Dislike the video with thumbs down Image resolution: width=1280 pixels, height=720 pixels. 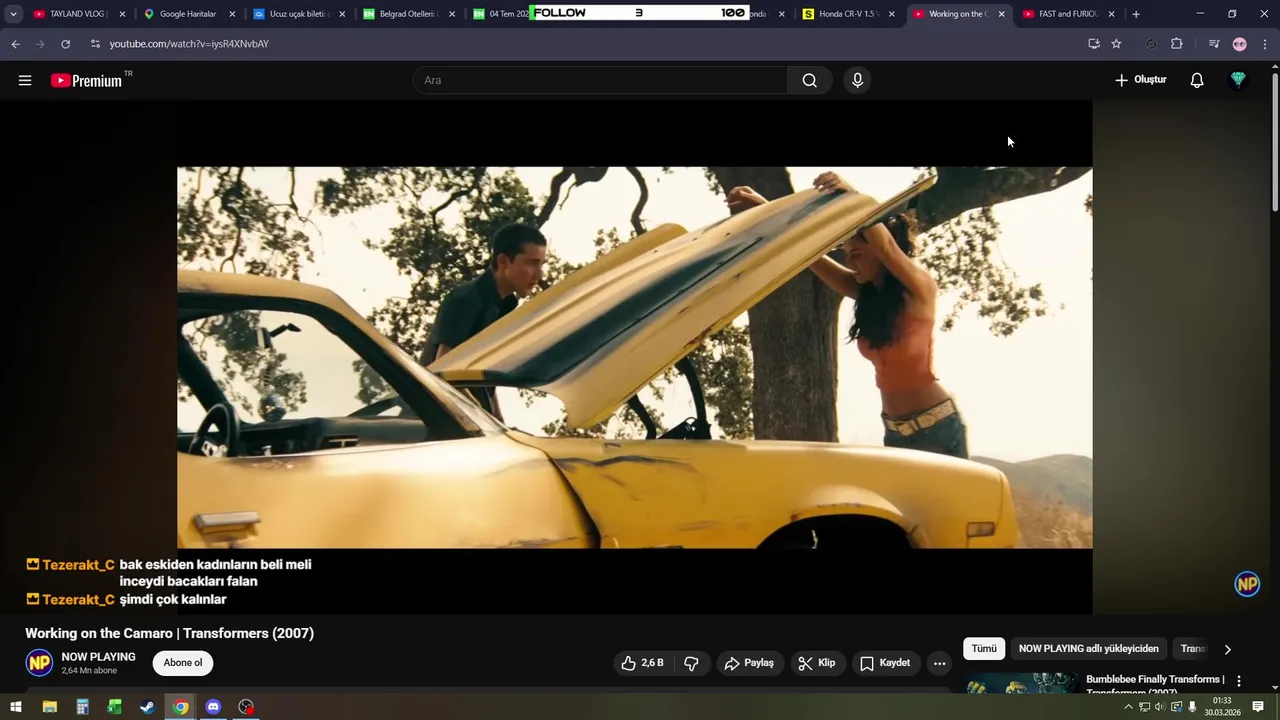point(691,663)
